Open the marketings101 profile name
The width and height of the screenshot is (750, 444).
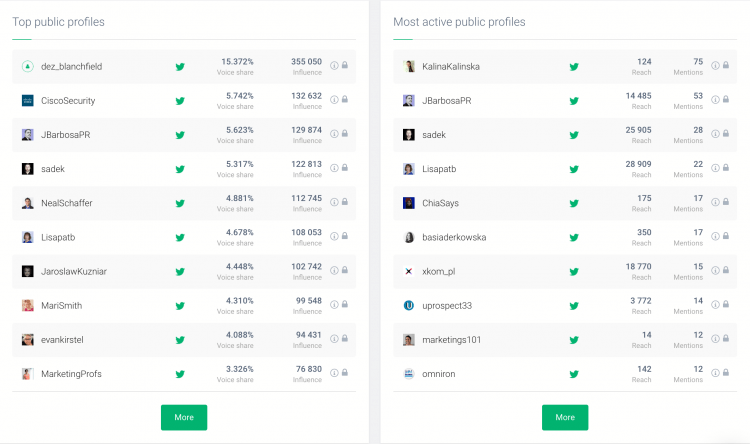(x=451, y=340)
